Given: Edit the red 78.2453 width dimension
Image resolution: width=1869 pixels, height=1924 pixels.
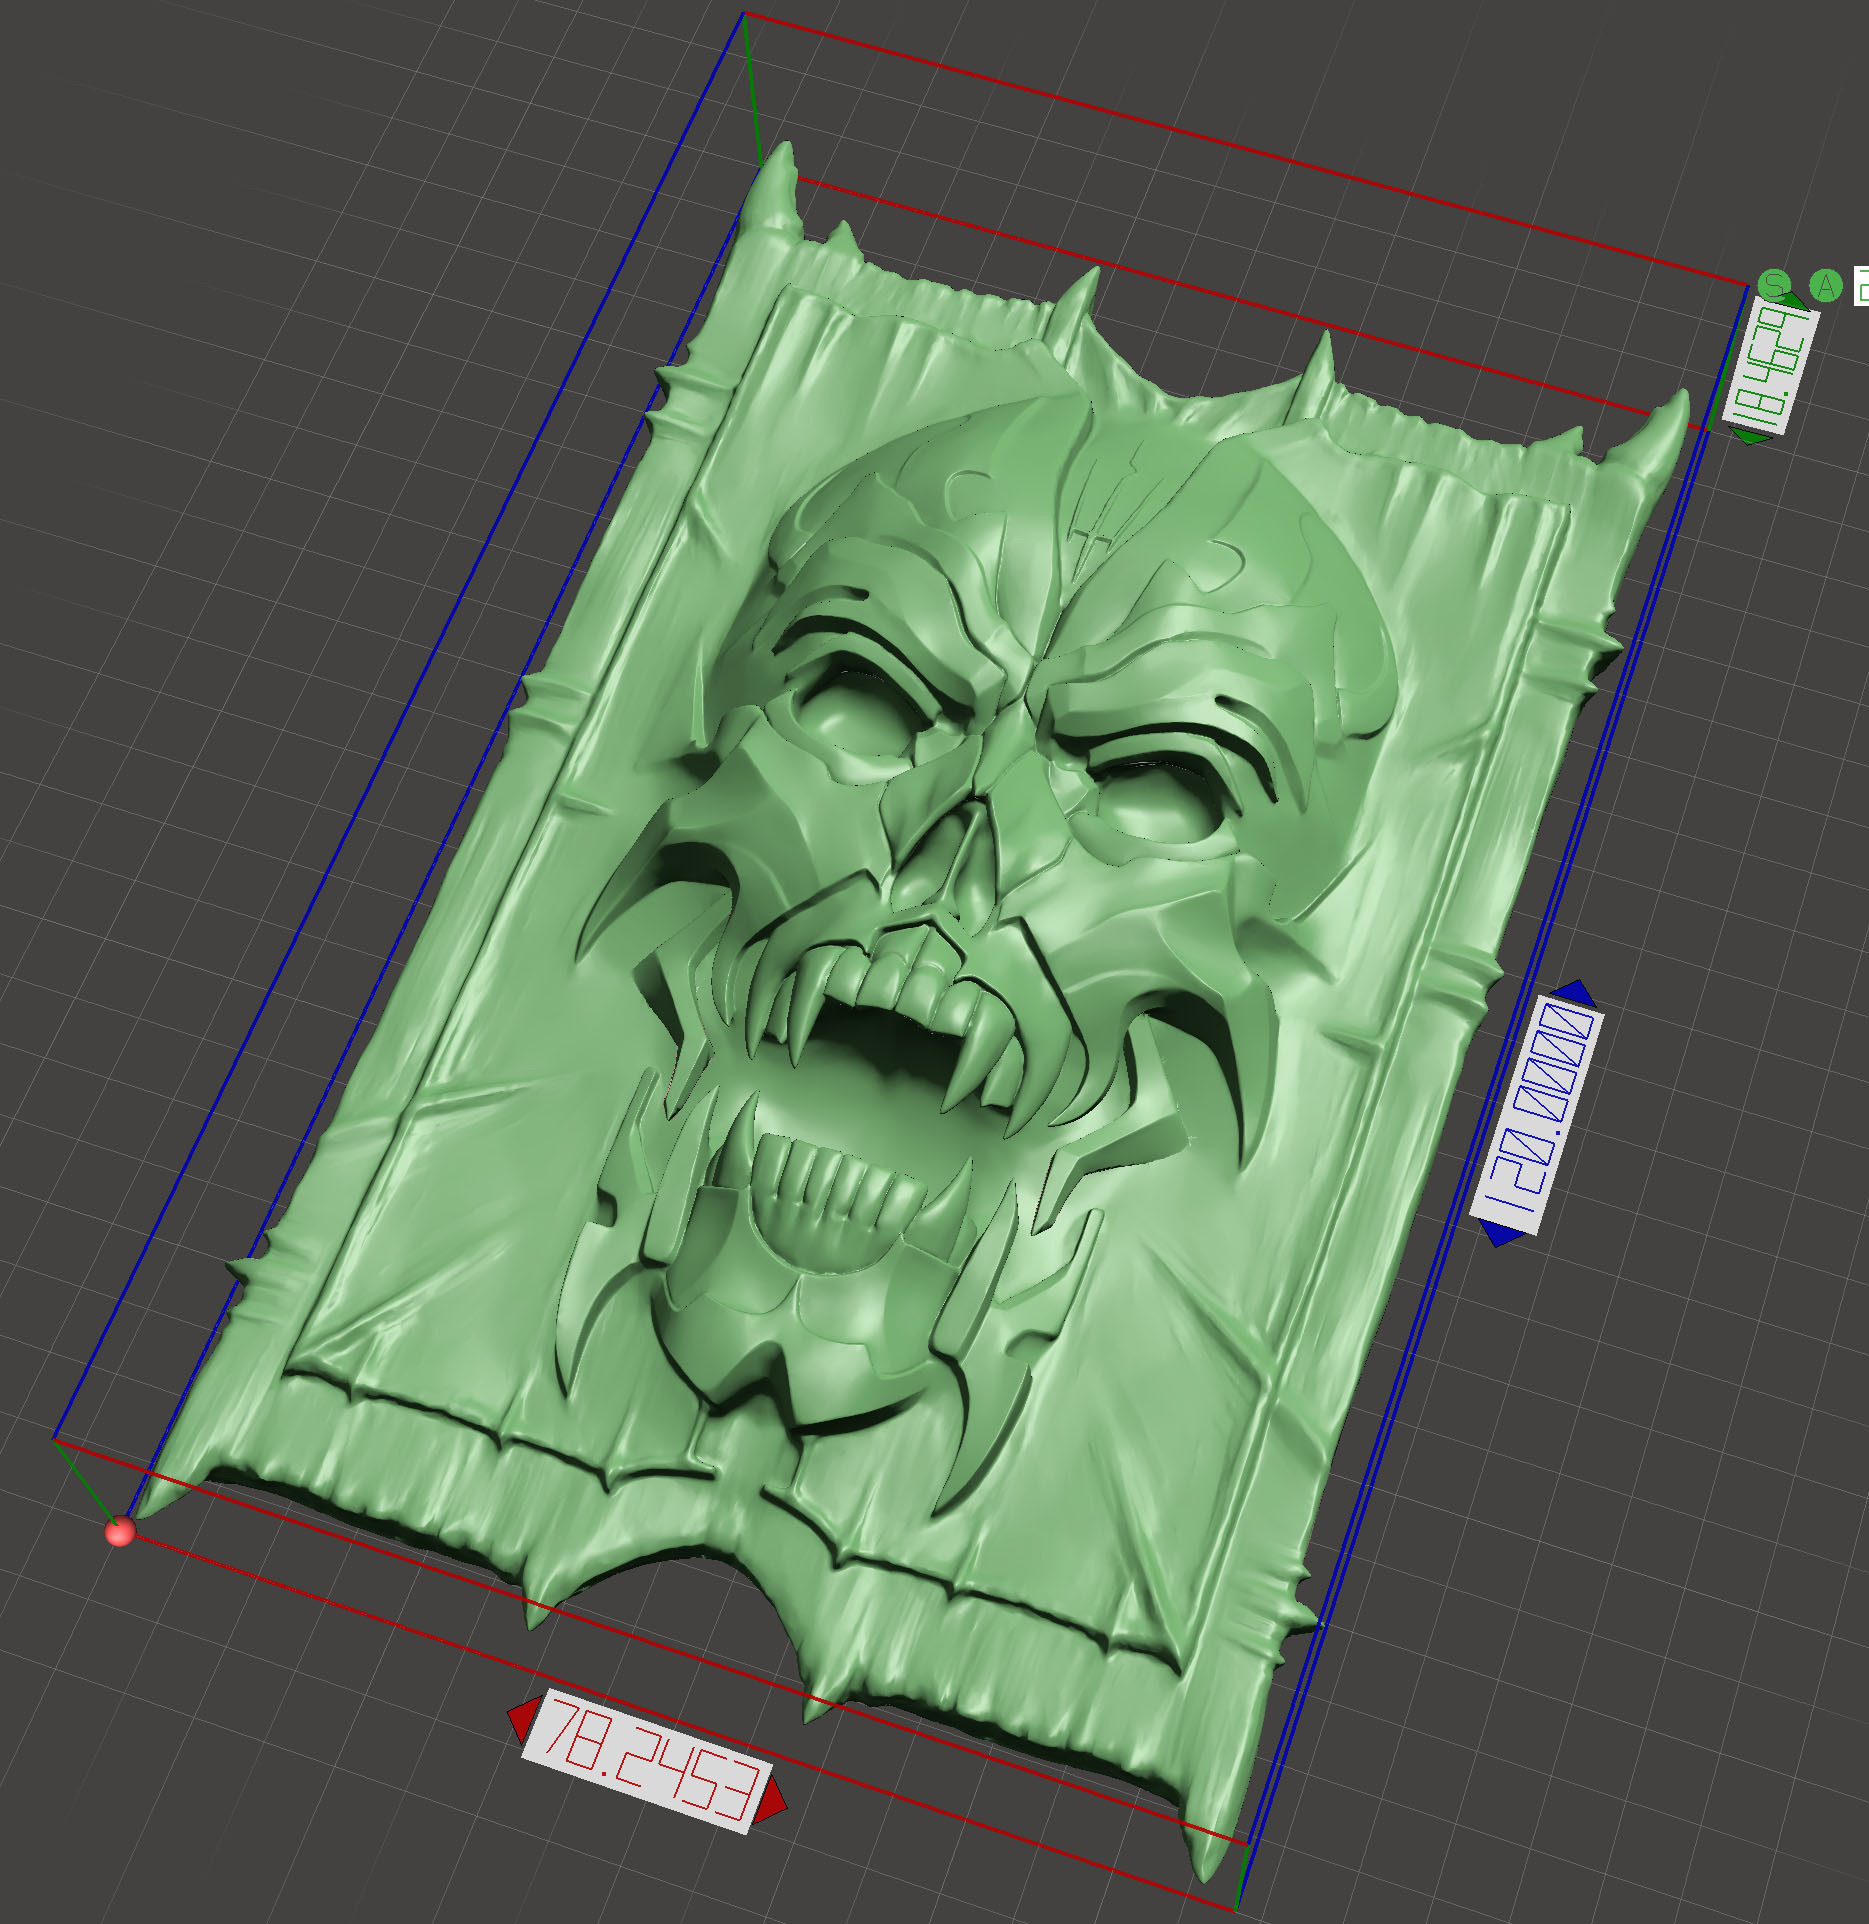Looking at the screenshot, I should pos(646,1761).
